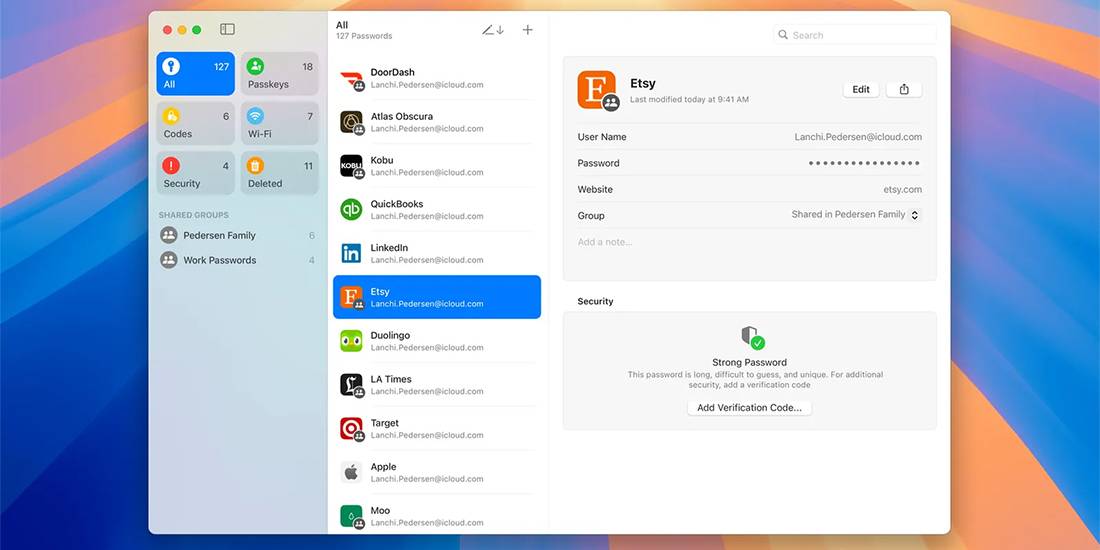This screenshot has width=1100, height=550.
Task: Open the Deleted category
Action: [x=279, y=173]
